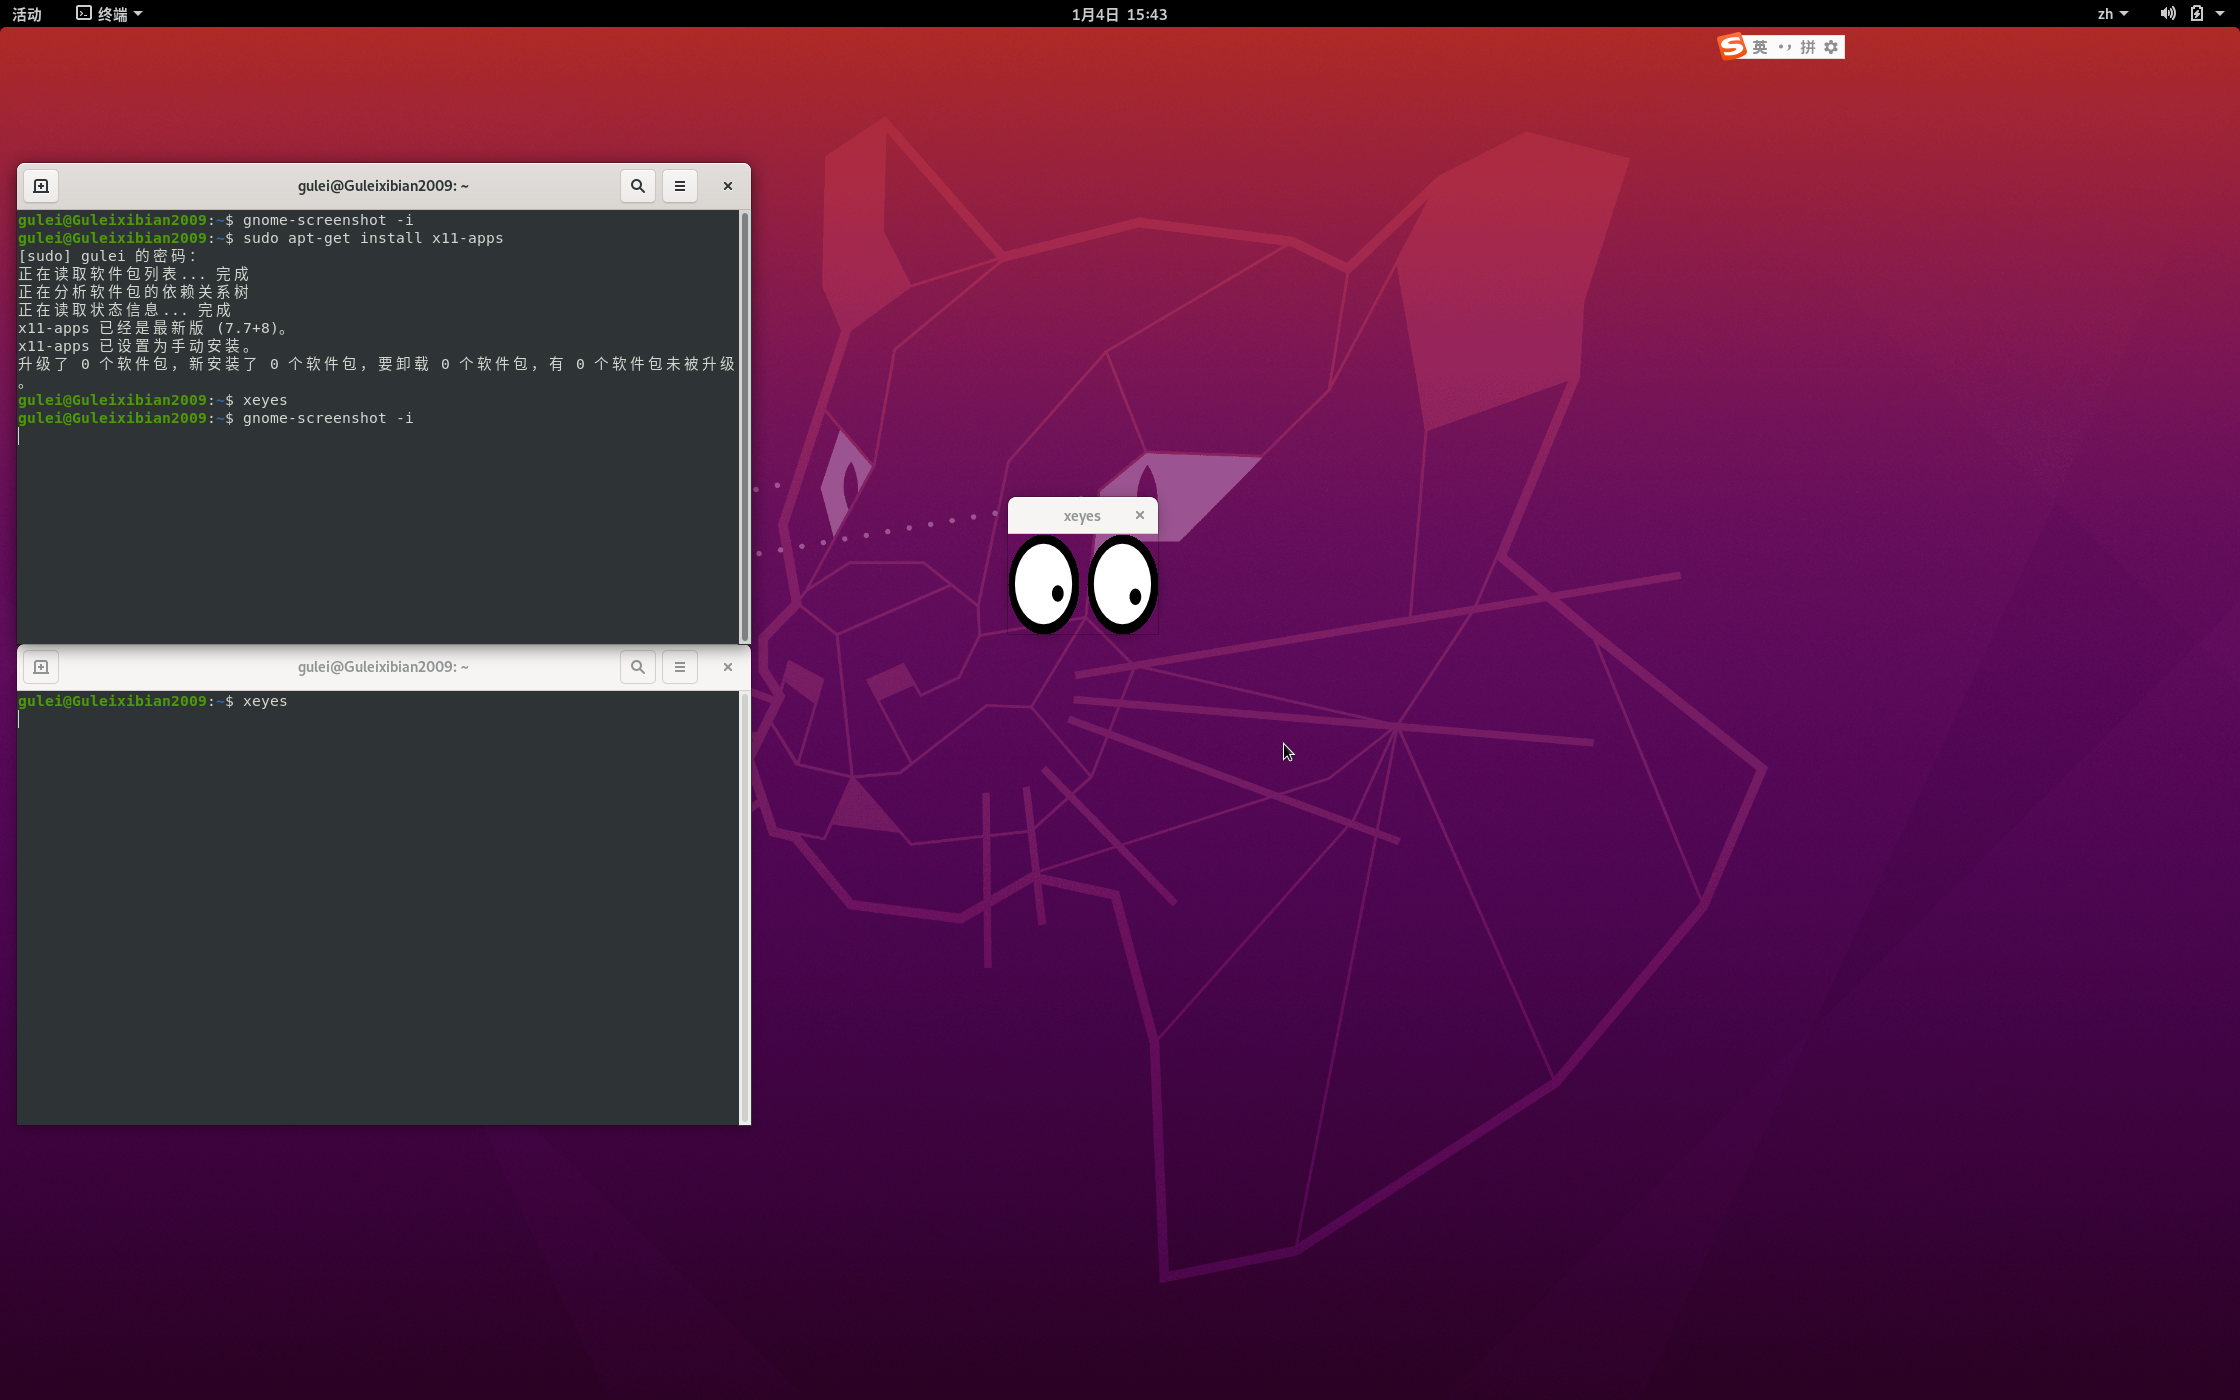Open new tab in bottom terminal
The height and width of the screenshot is (1400, 2240).
pos(41,667)
